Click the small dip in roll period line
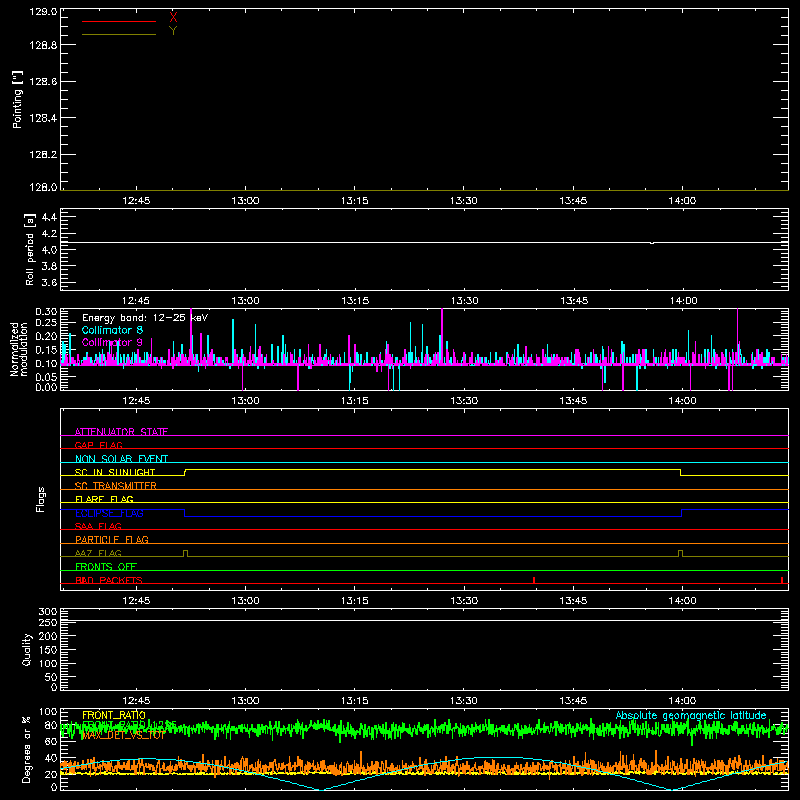800x800 pixels. point(652,243)
